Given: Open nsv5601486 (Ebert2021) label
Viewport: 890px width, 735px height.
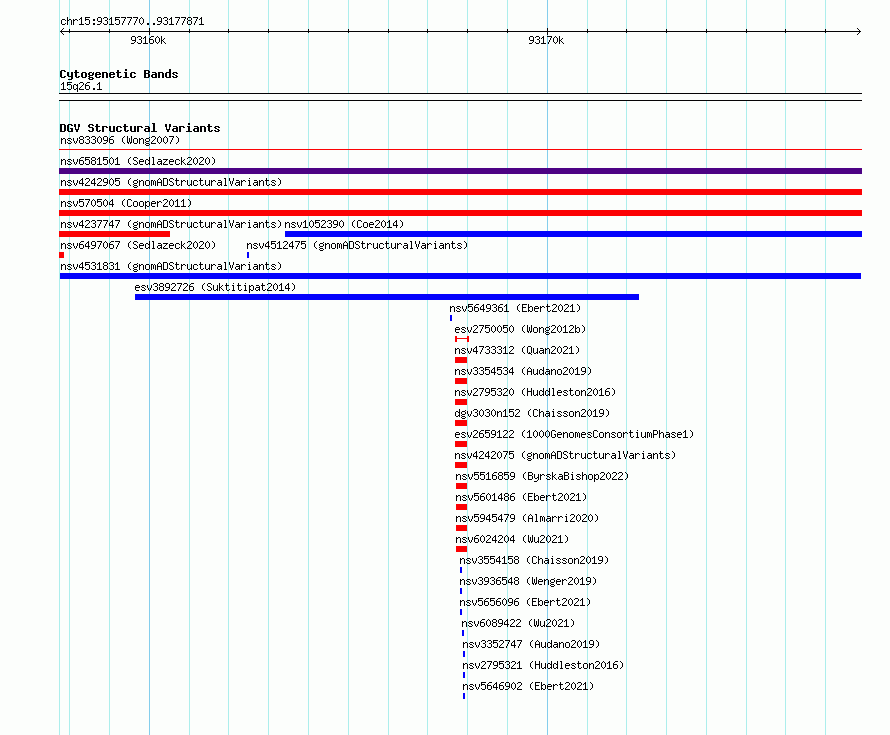Looking at the screenshot, I should (521, 497).
